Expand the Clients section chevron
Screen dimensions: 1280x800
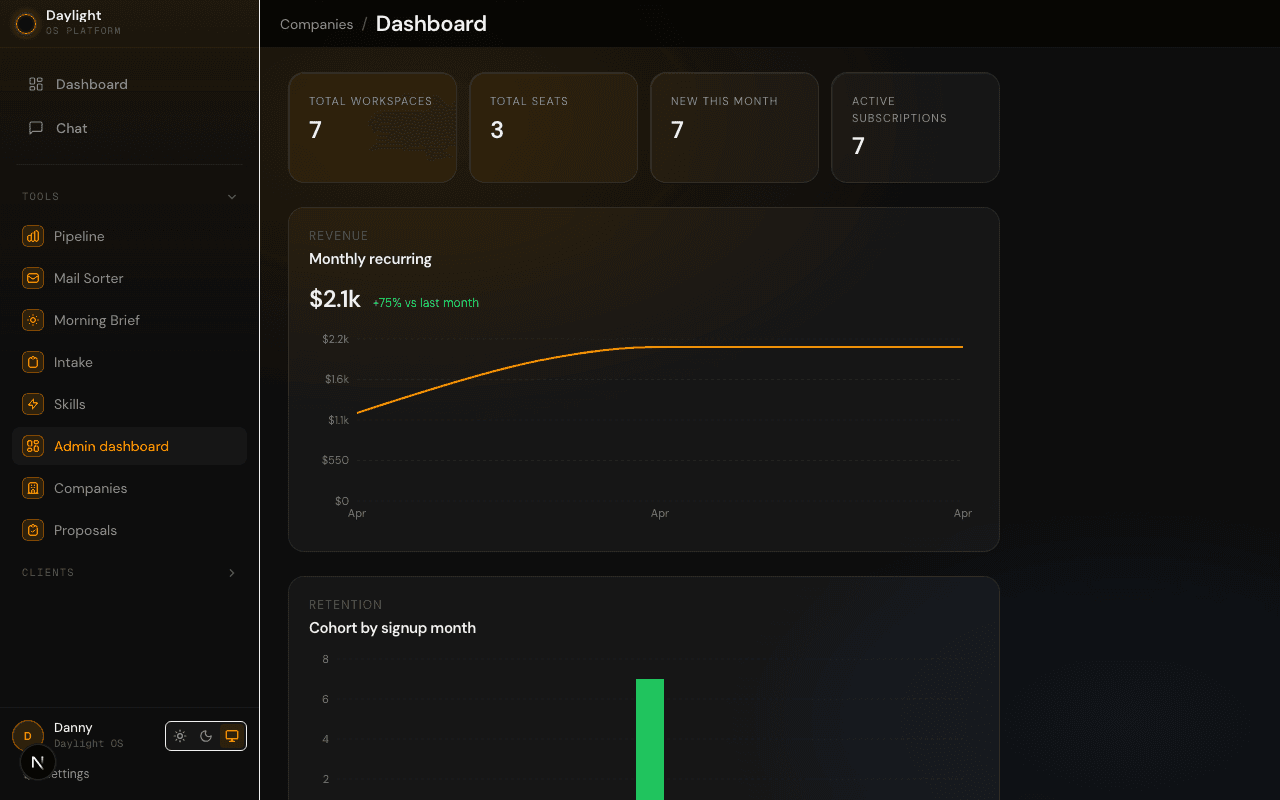[x=232, y=573]
